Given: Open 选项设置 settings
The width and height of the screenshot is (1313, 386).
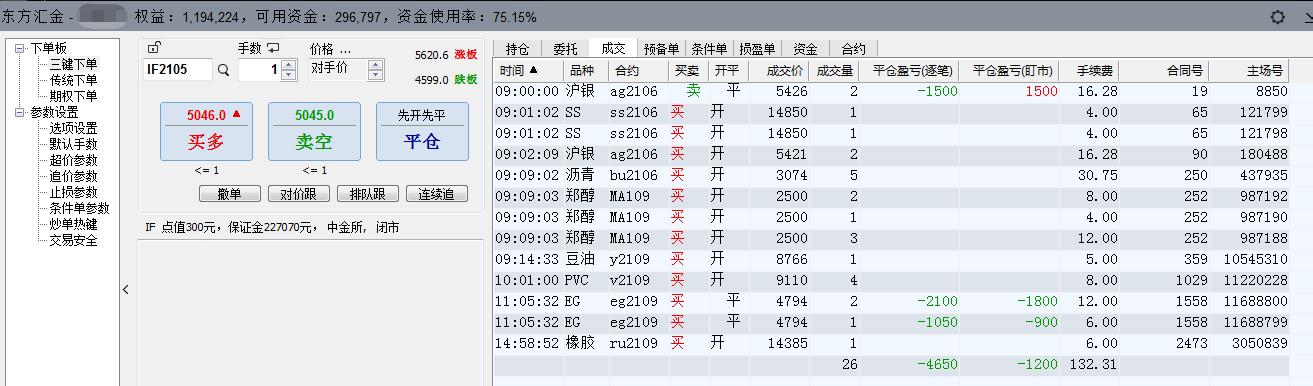Looking at the screenshot, I should coord(73,128).
